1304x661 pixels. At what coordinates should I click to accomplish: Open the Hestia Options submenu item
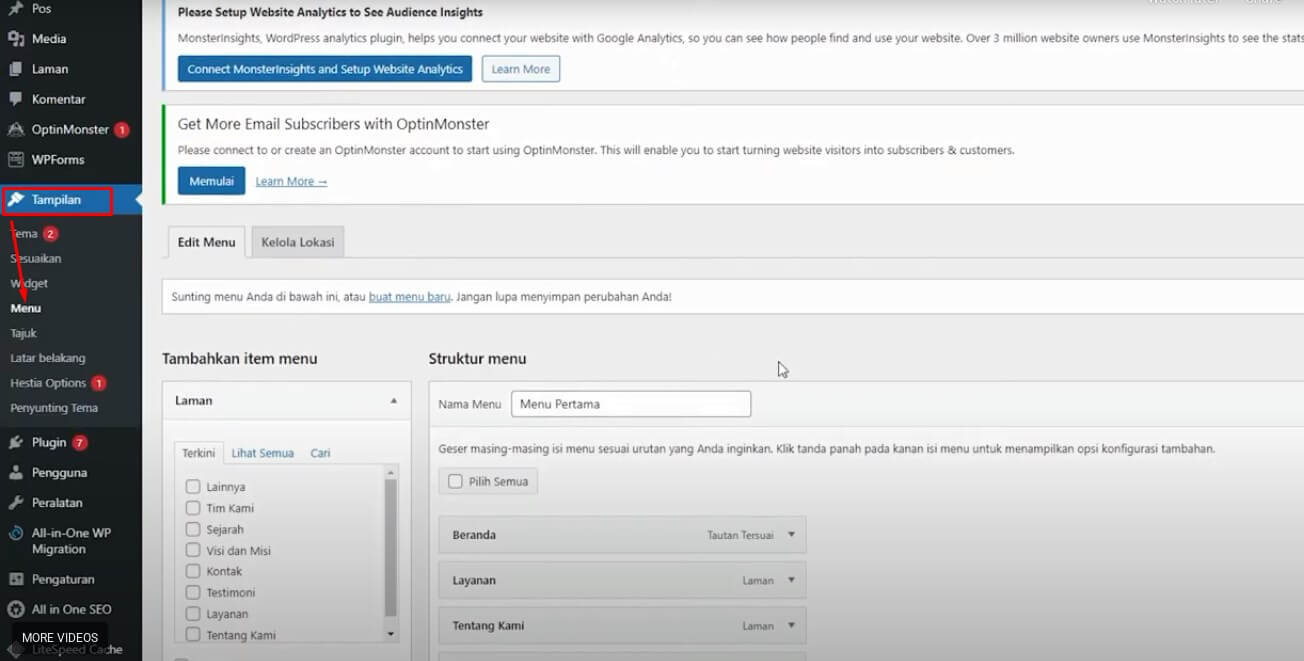(48, 383)
